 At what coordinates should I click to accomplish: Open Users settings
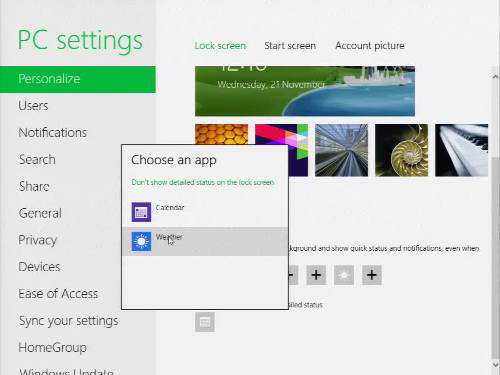(x=33, y=106)
